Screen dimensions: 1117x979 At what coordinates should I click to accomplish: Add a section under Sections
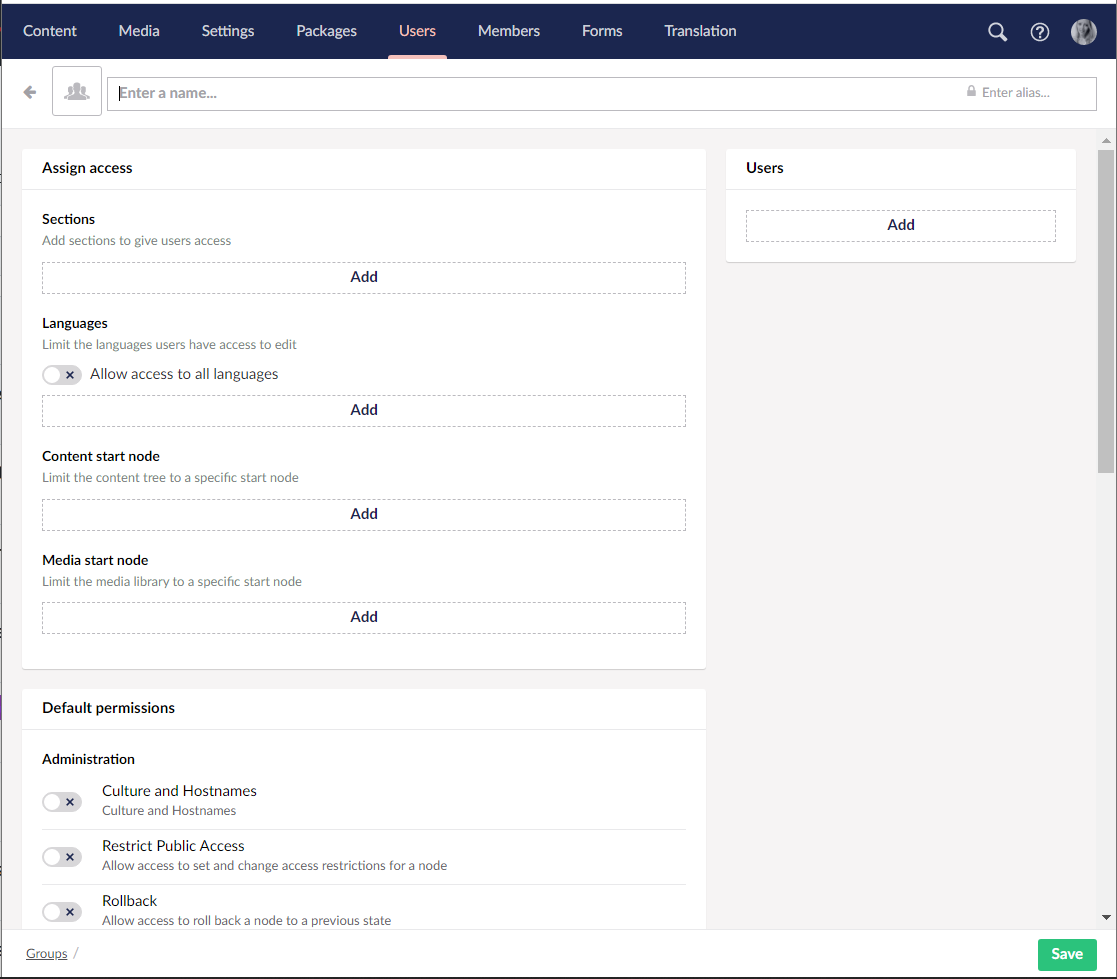click(x=364, y=277)
